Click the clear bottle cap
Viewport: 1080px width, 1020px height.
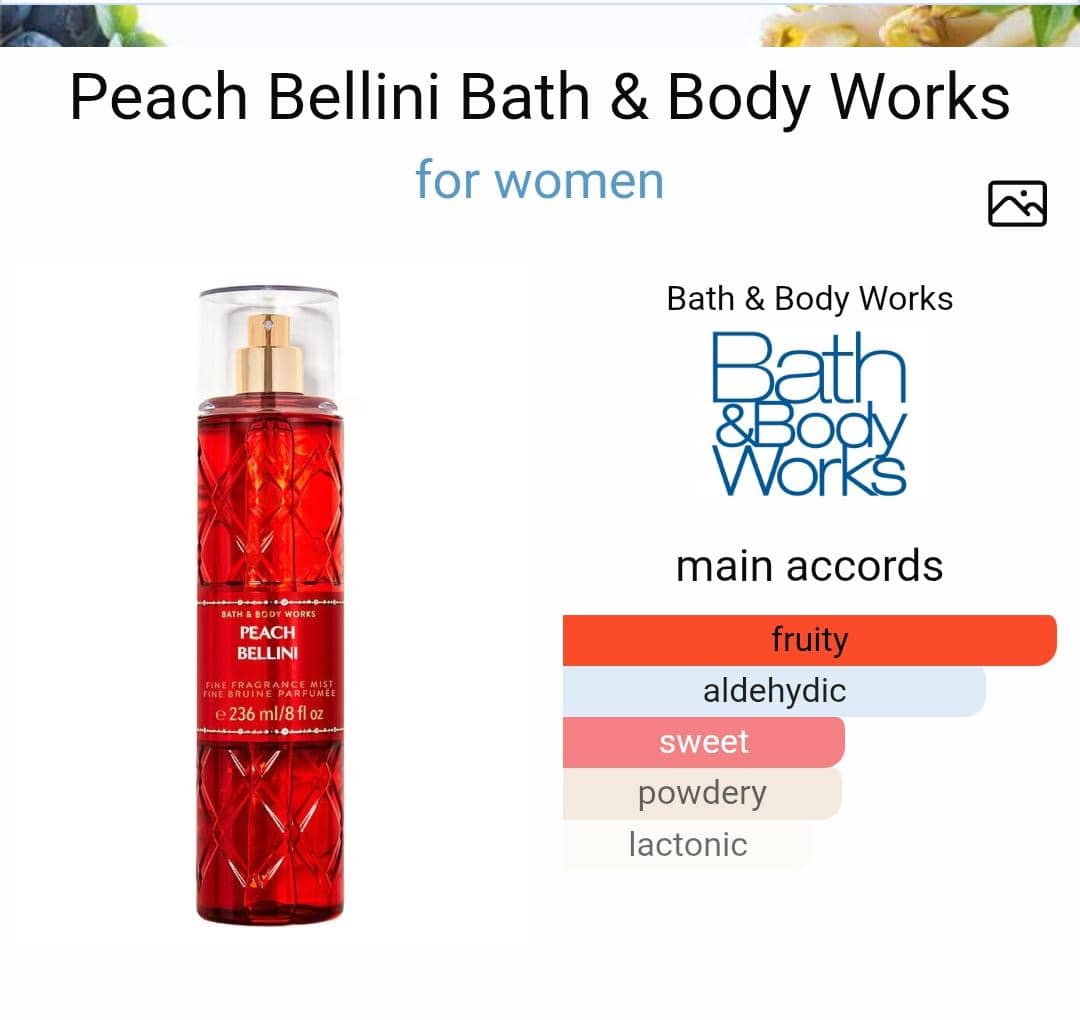click(269, 343)
